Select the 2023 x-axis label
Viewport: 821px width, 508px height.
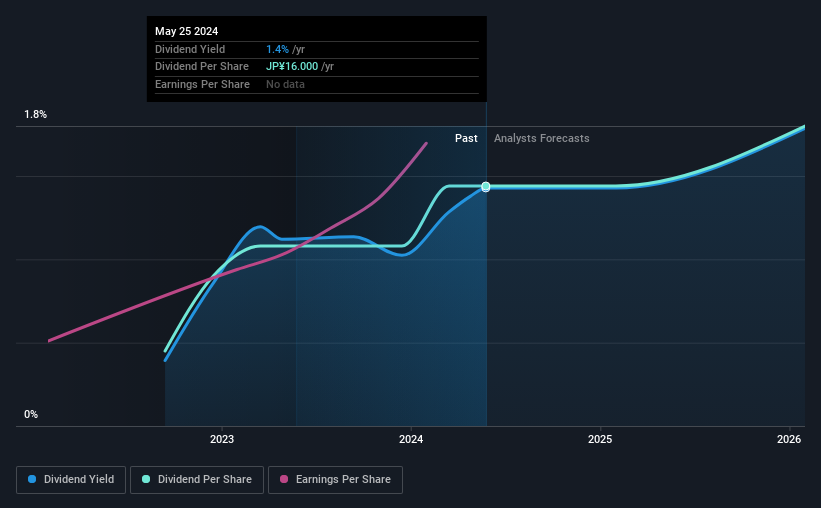tap(222, 439)
